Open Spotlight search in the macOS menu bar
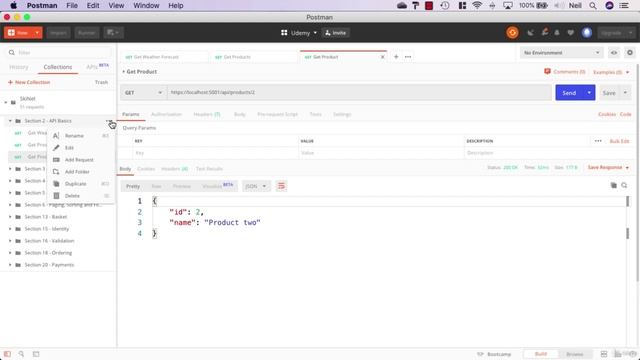Viewport: 640px width, 360px height. pyautogui.click(x=593, y=6)
